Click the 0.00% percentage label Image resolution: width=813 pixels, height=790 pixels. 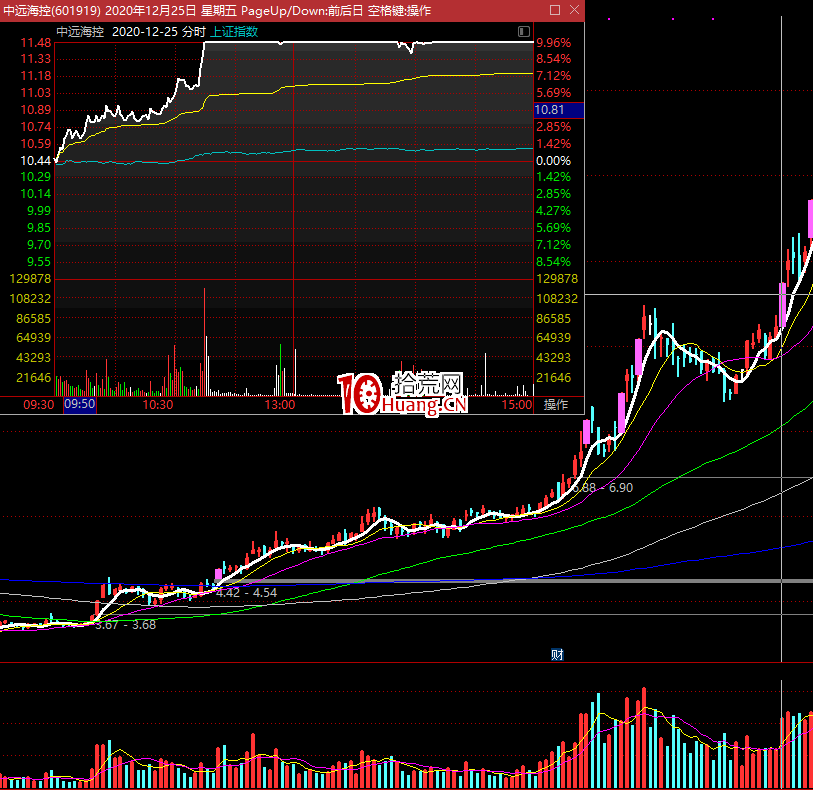pyautogui.click(x=553, y=161)
